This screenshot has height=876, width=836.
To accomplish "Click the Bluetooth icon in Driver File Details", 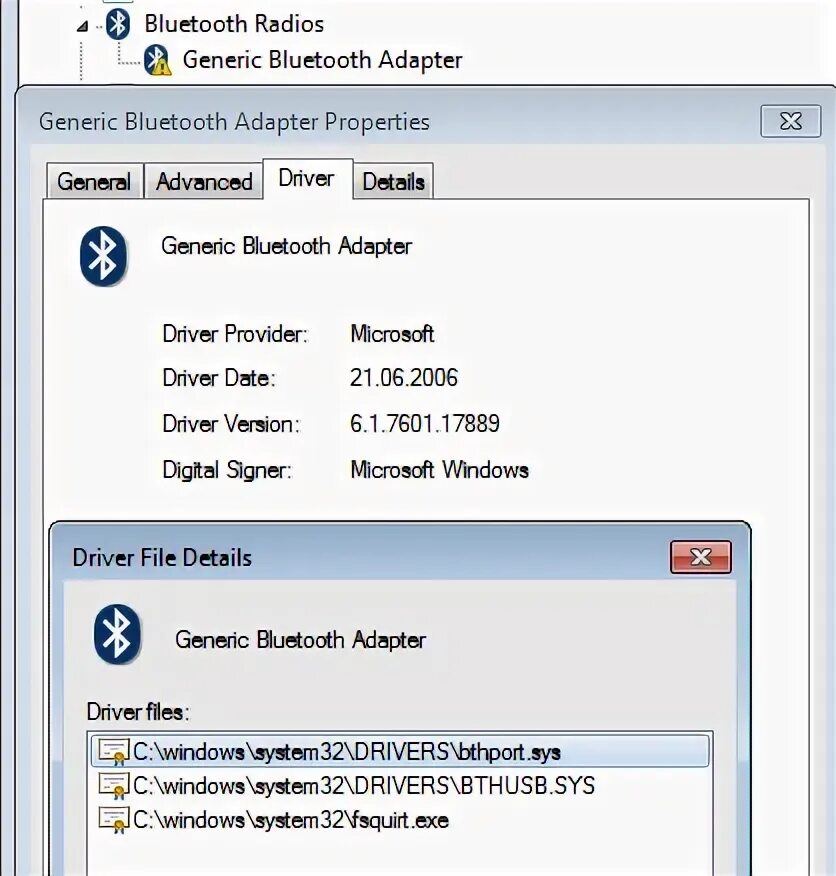I will 117,634.
